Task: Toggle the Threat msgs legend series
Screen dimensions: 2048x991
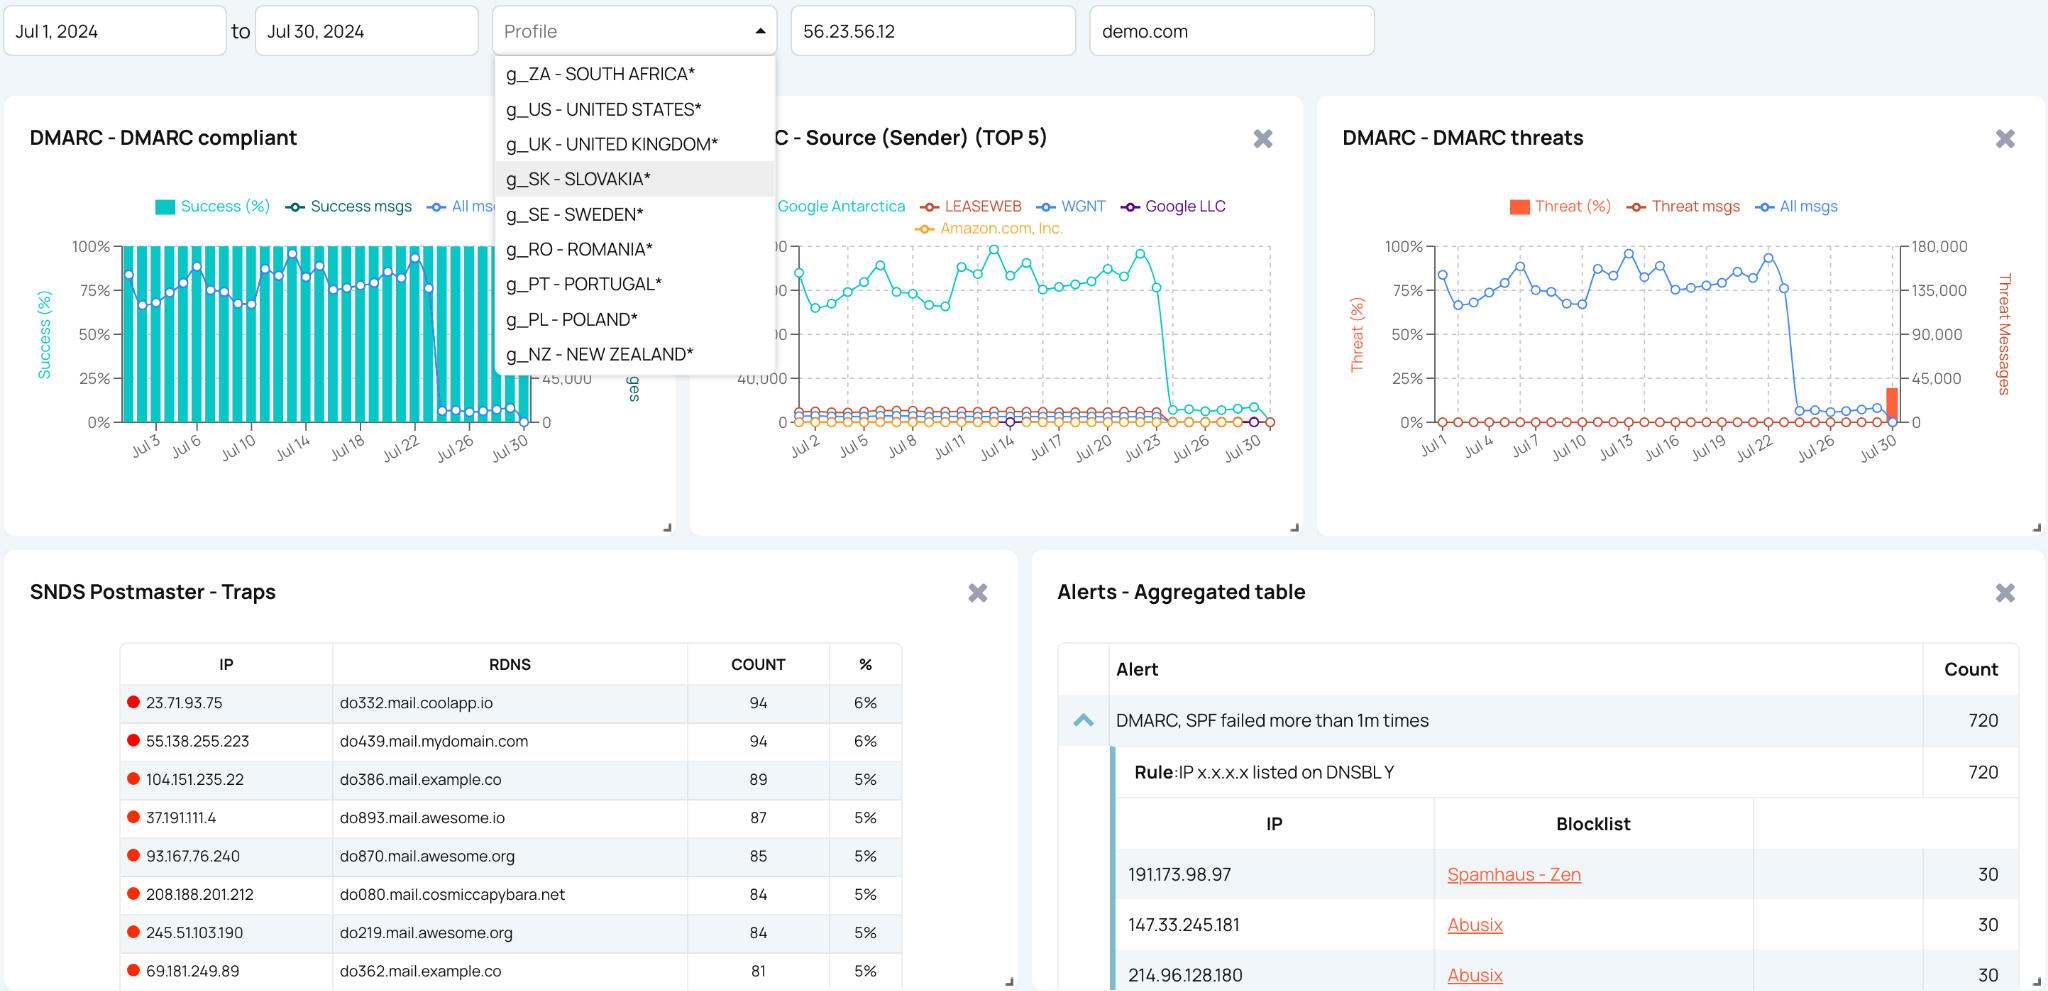Action: point(1683,206)
